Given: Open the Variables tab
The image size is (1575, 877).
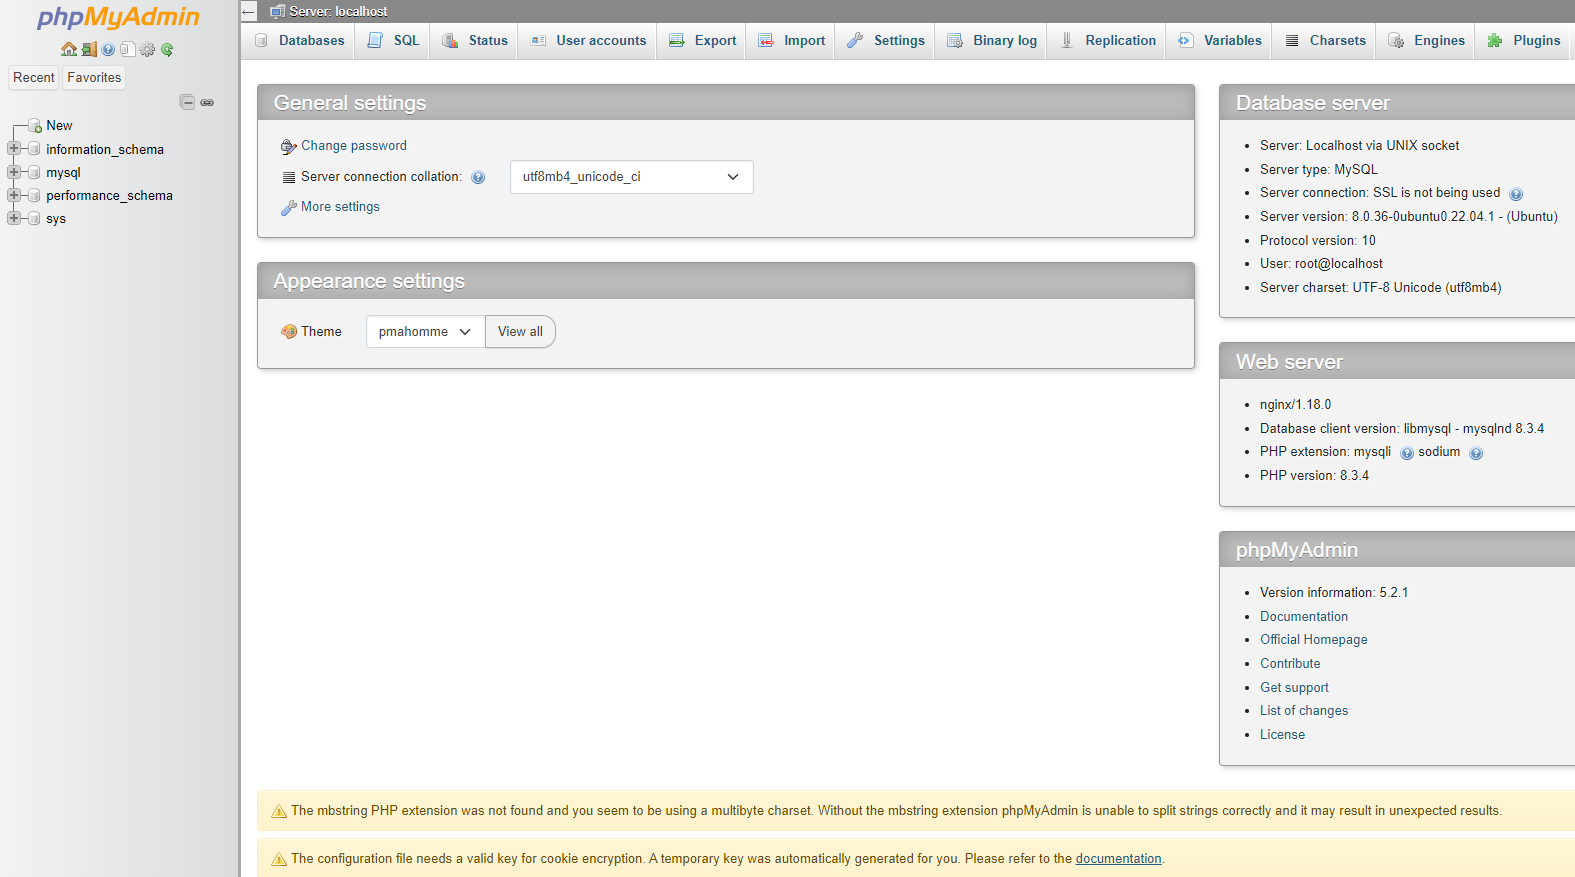Looking at the screenshot, I should click(1220, 41).
